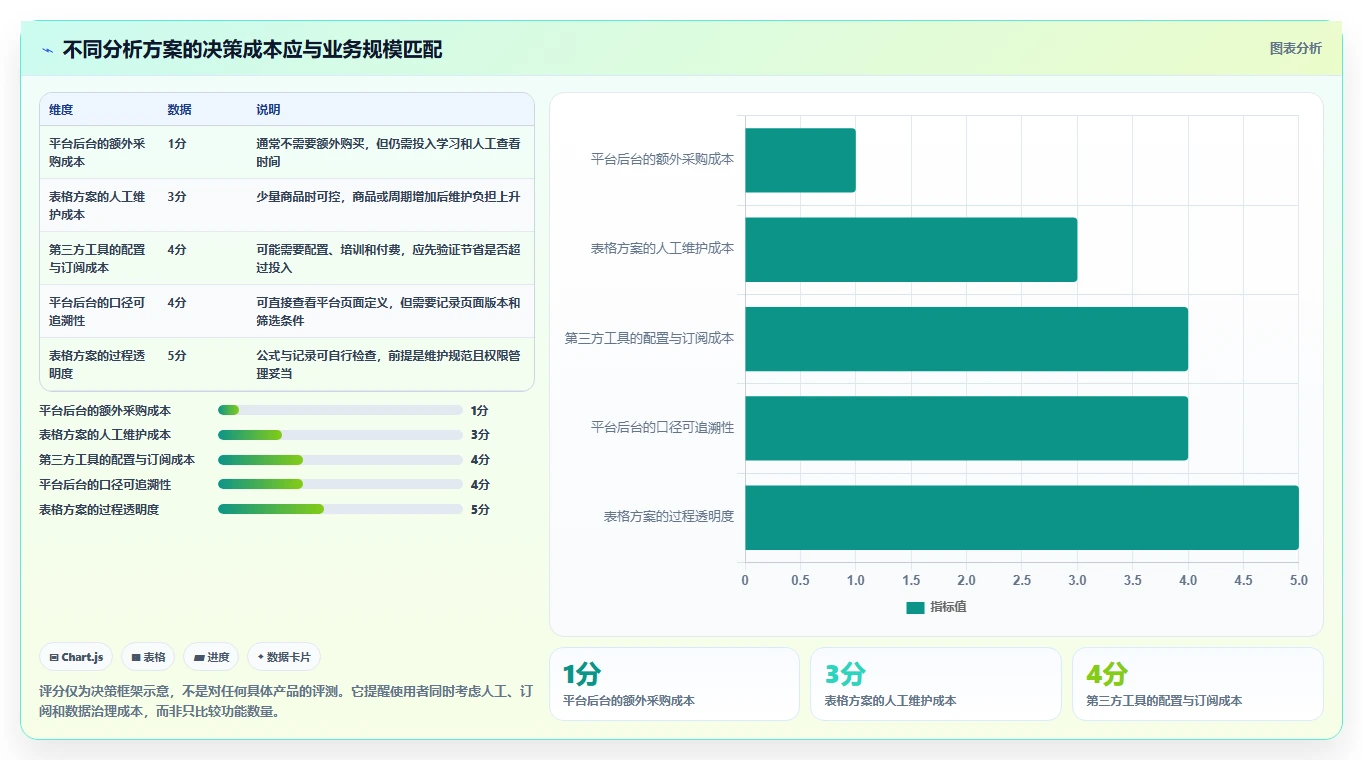The width and height of the screenshot is (1363, 760).
Task: Click the chart axis label 表格方案的过程透明度
Action: [668, 516]
